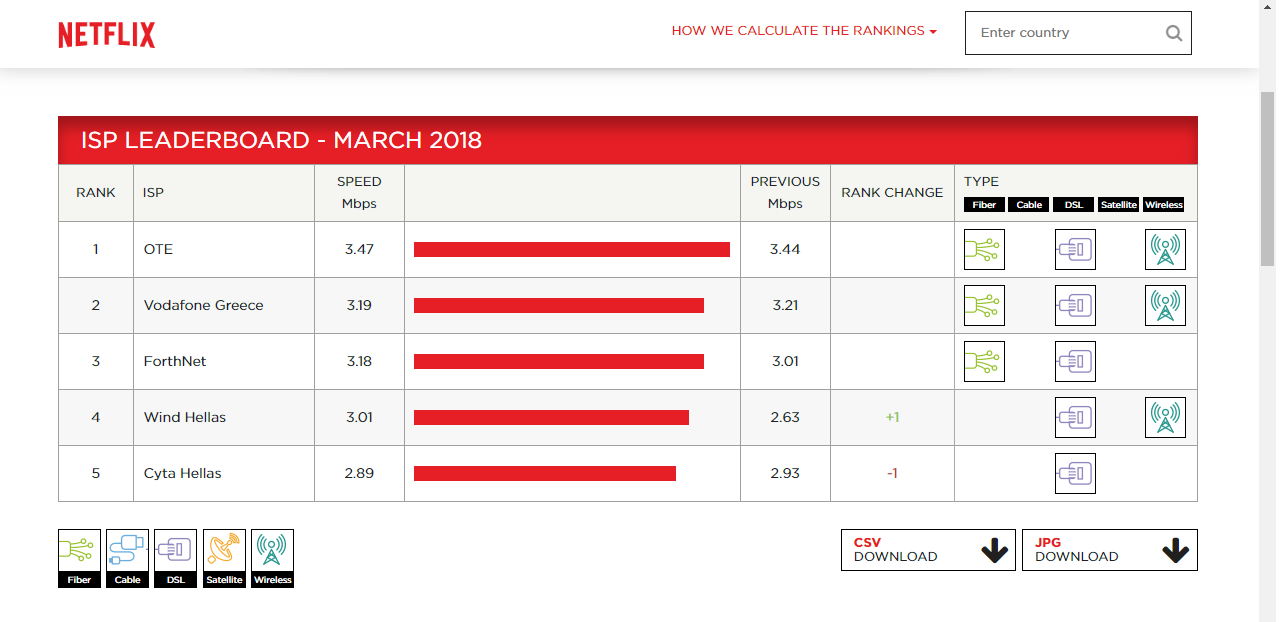Click the search magnifier icon
This screenshot has height=622, width=1280.
(x=1174, y=33)
